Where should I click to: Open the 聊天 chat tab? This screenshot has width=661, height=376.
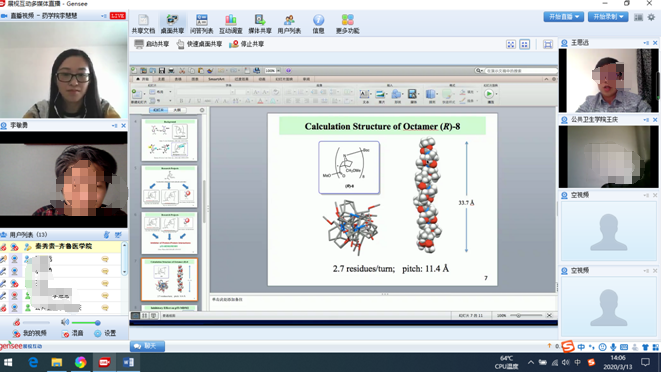pos(147,346)
